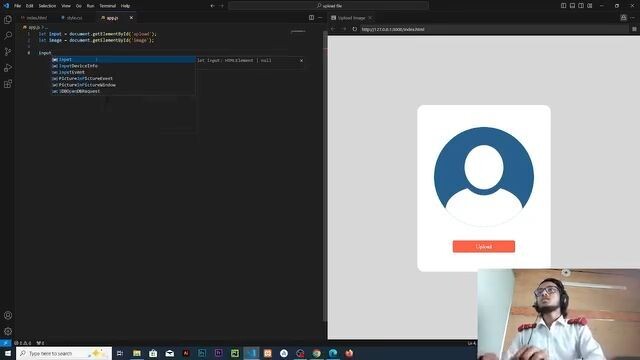Open the Extensions view

click(8, 84)
